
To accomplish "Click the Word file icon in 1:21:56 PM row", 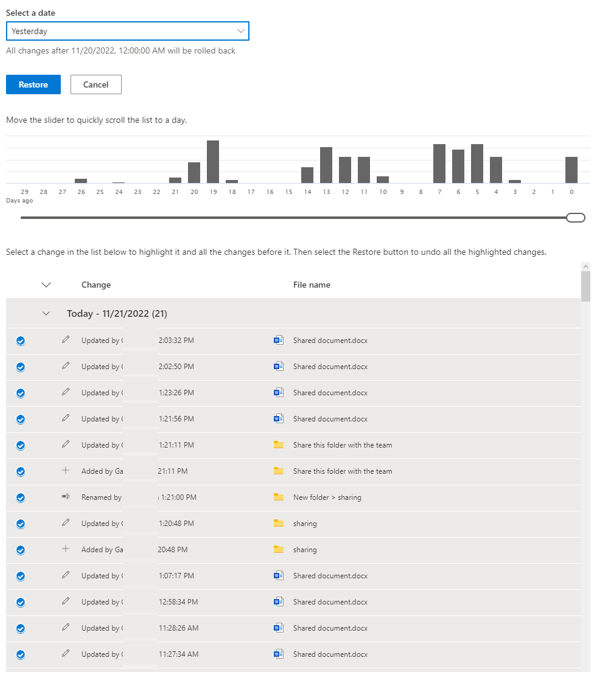I will (x=278, y=419).
